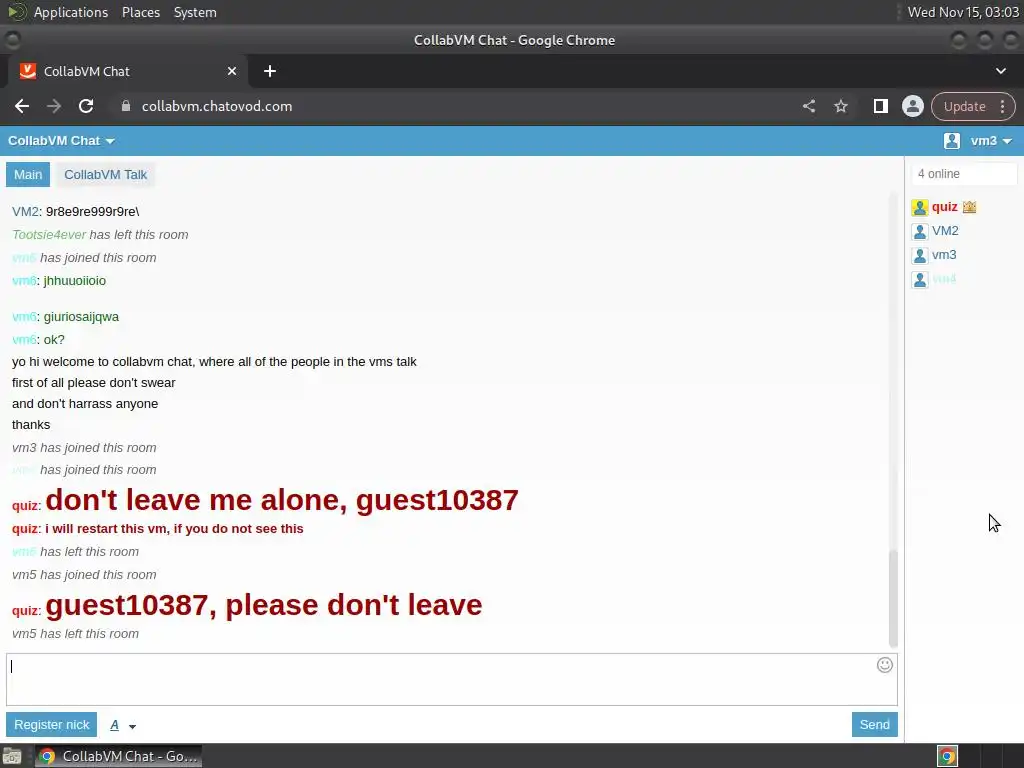
Task: Expand the Chrome tab search chevron
Action: [x=1000, y=71]
